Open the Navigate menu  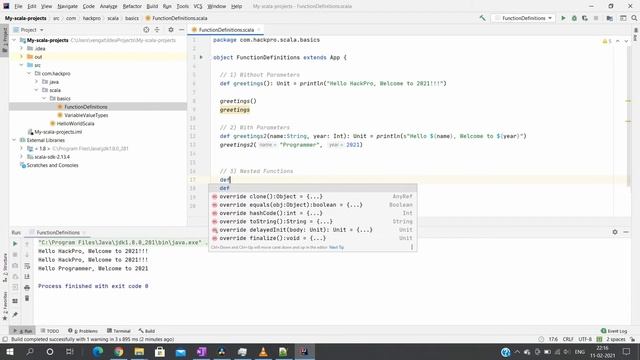(x=67, y=6)
